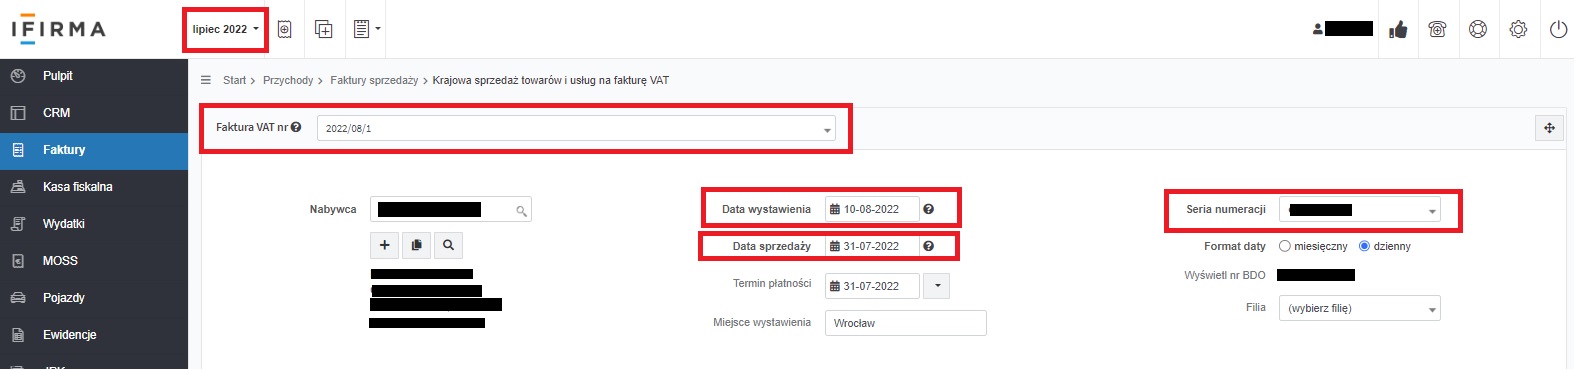The width and height of the screenshot is (1583, 371).
Task: Open the lifebuoy help icon
Action: click(1478, 30)
